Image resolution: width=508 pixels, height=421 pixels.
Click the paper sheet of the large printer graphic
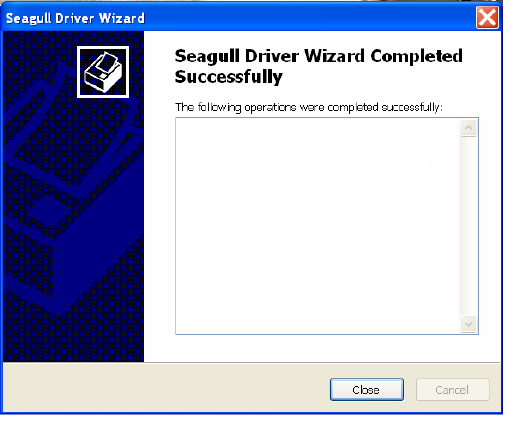tap(72, 132)
